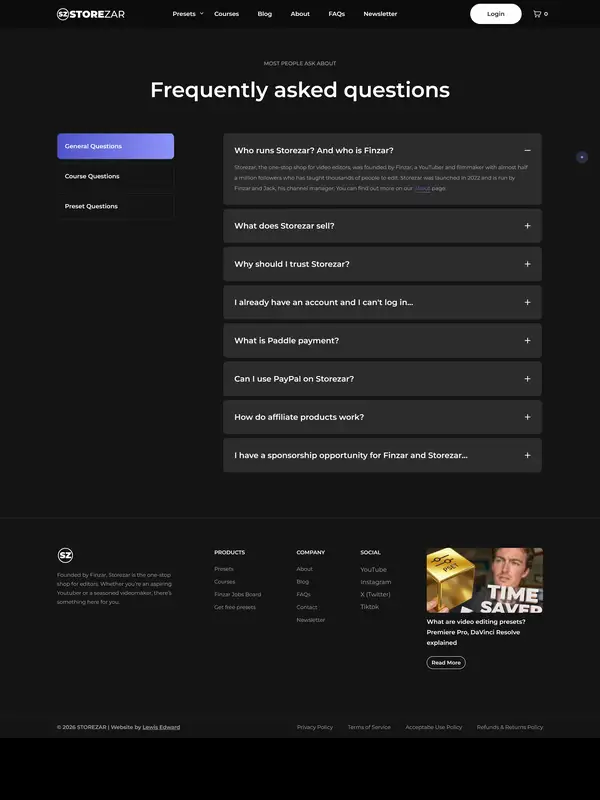Visit X (Twitter) social link
Viewport: 600px width, 800px height.
(375, 594)
